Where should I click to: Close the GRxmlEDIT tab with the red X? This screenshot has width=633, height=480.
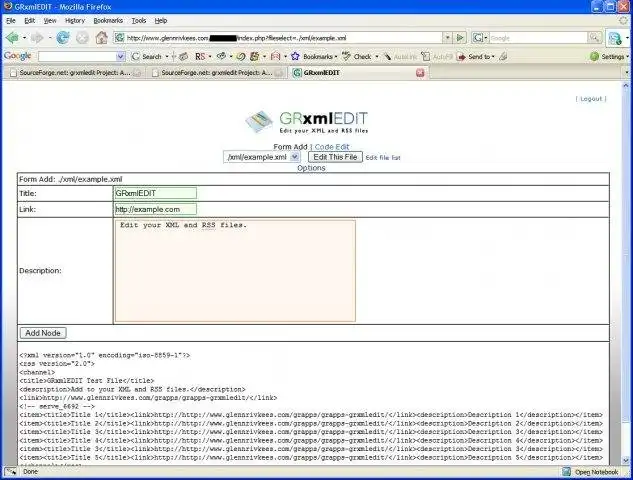click(420, 73)
